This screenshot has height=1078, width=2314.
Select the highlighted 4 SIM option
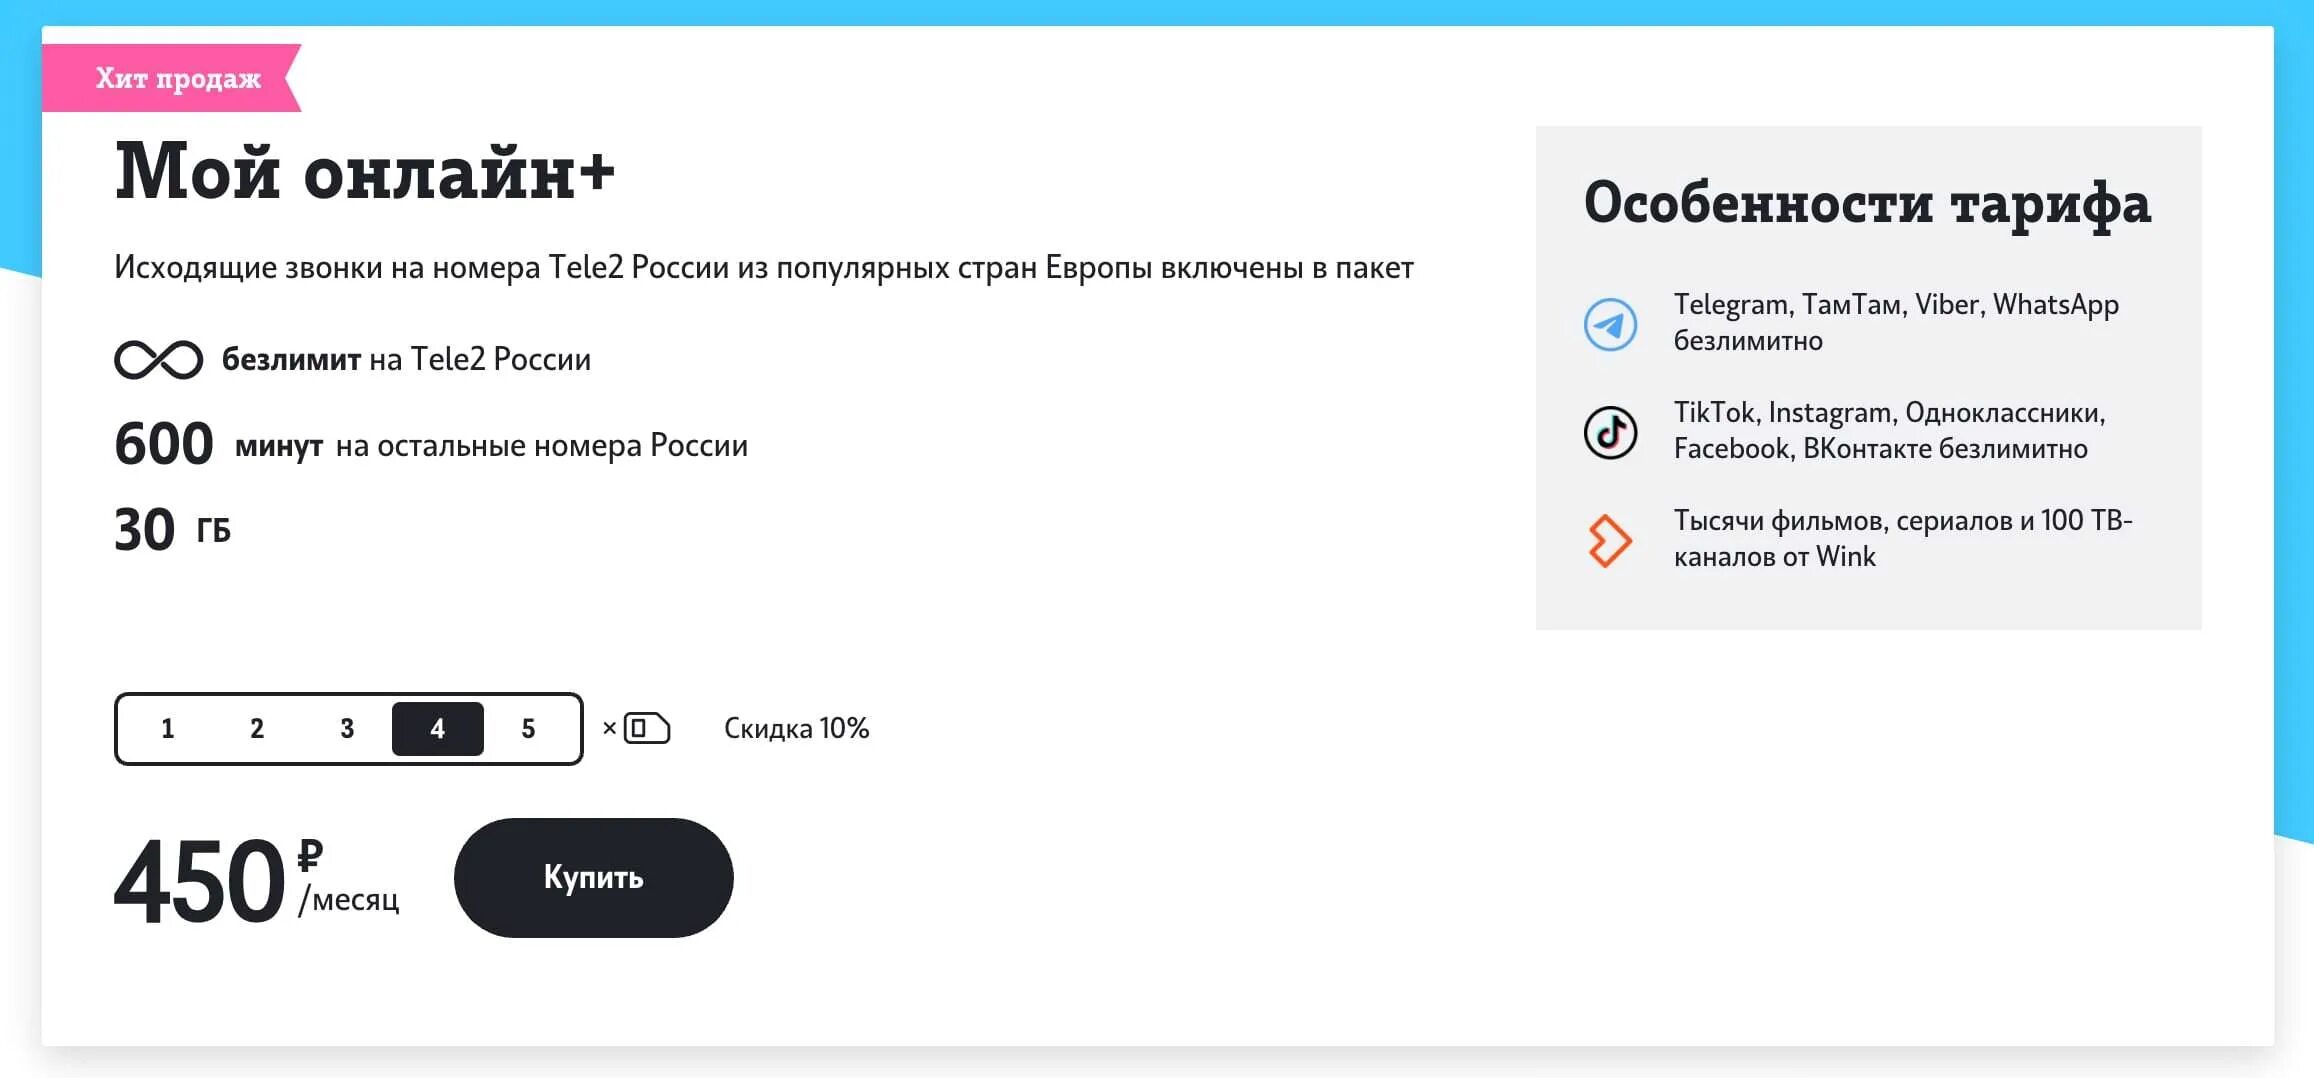437,729
